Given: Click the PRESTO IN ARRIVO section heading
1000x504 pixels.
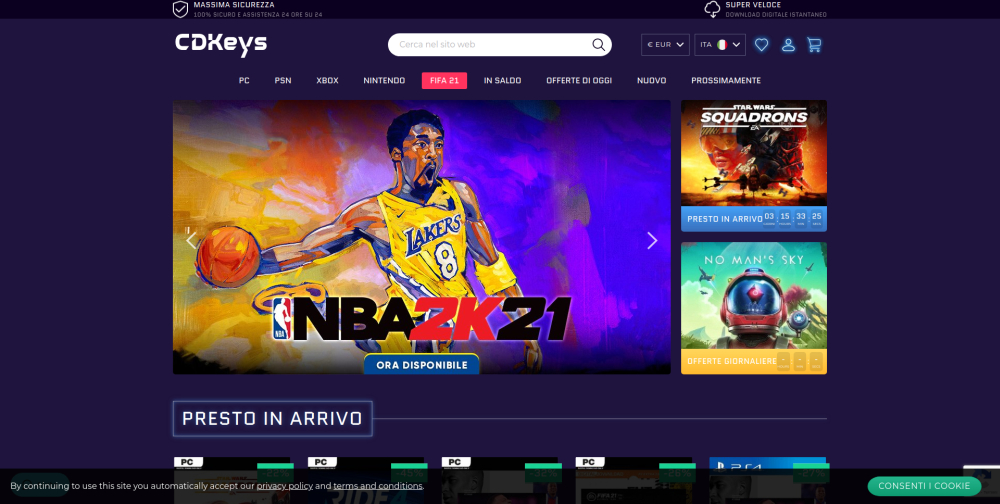Looking at the screenshot, I should pos(272,419).
